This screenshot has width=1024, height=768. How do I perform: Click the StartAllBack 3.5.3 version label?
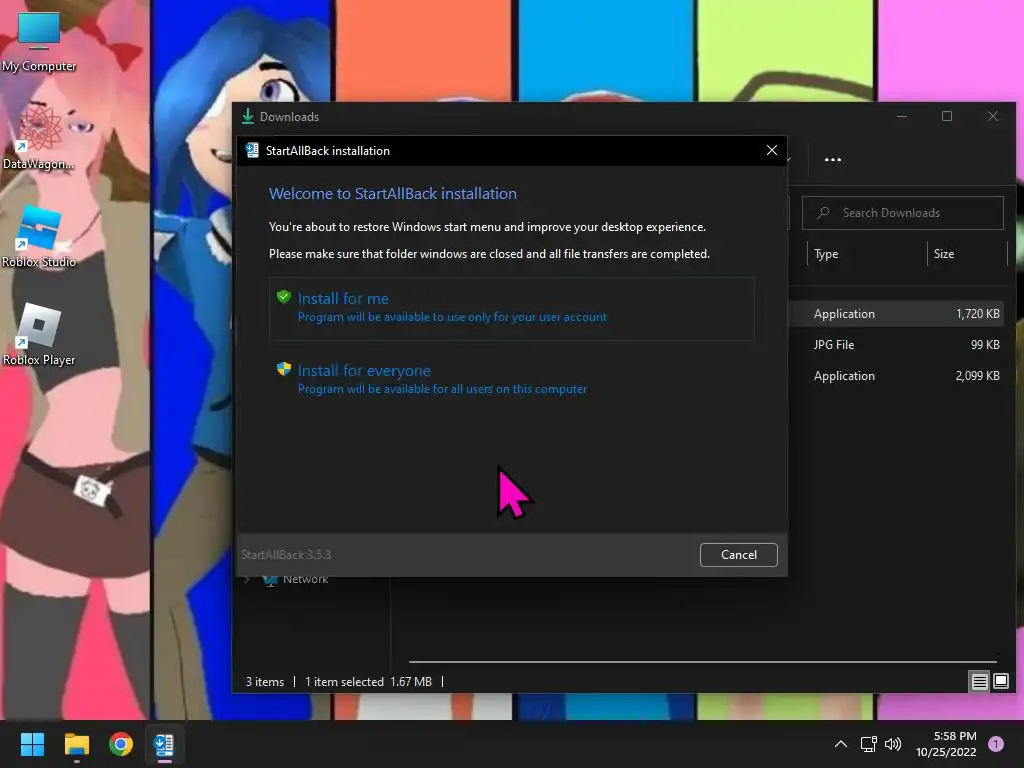pyautogui.click(x=285, y=554)
